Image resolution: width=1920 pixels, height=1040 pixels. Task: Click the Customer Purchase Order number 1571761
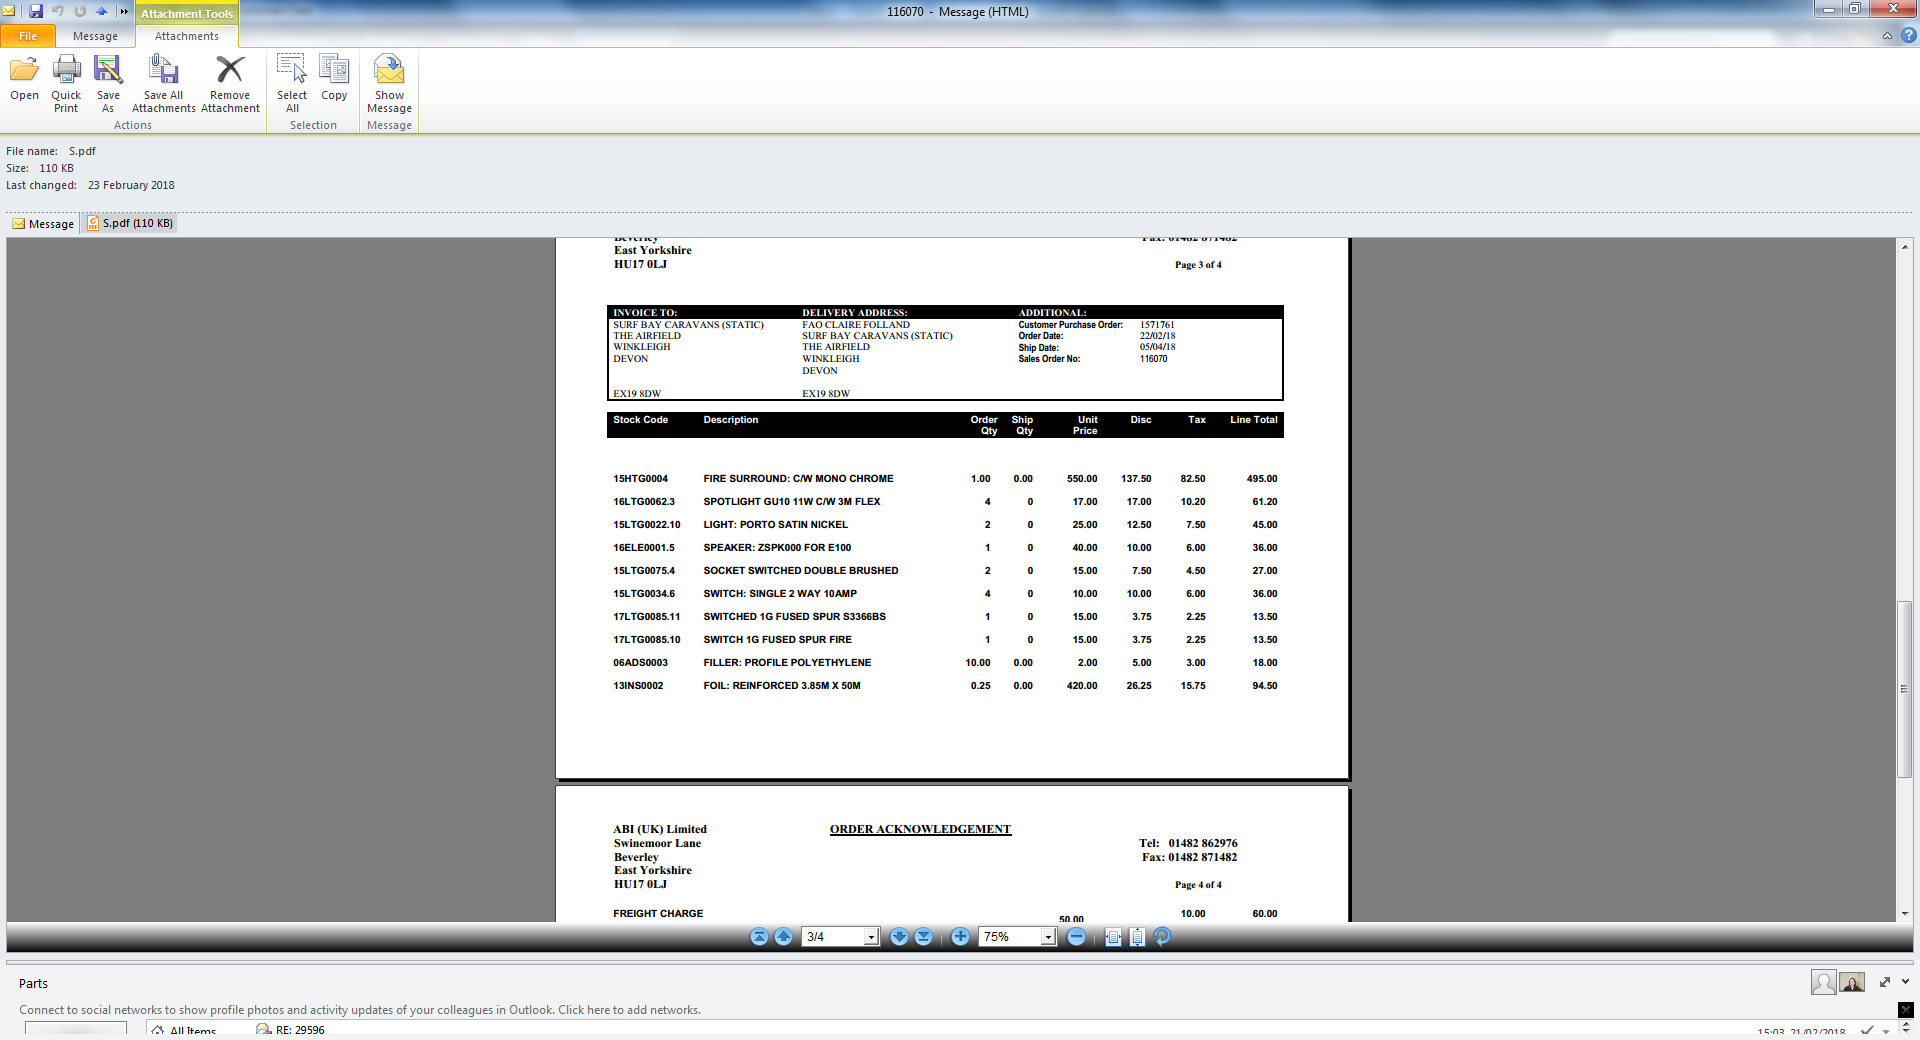pos(1157,325)
